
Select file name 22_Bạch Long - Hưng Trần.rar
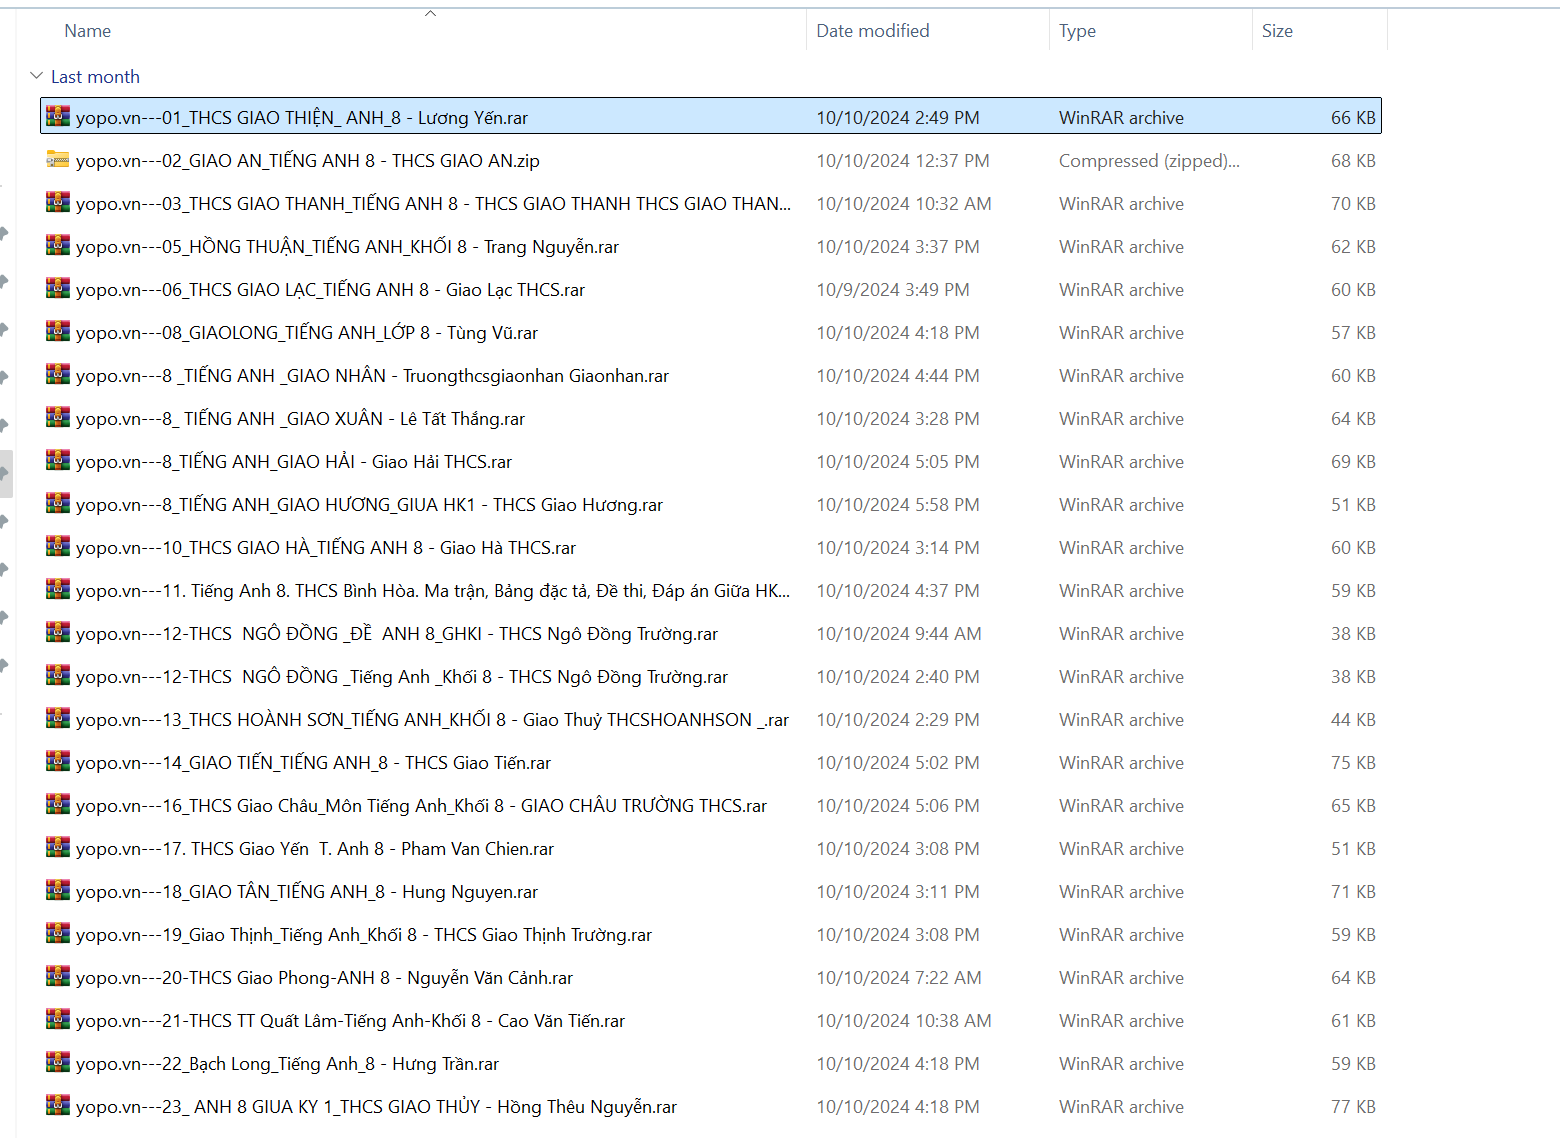(x=288, y=1064)
